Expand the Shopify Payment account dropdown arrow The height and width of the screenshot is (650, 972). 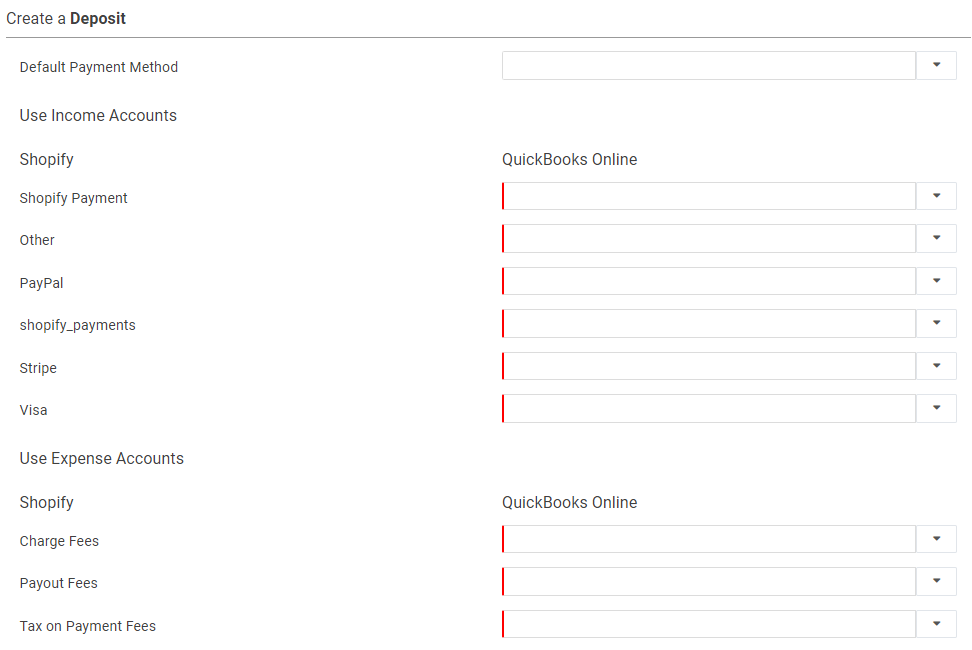[936, 196]
